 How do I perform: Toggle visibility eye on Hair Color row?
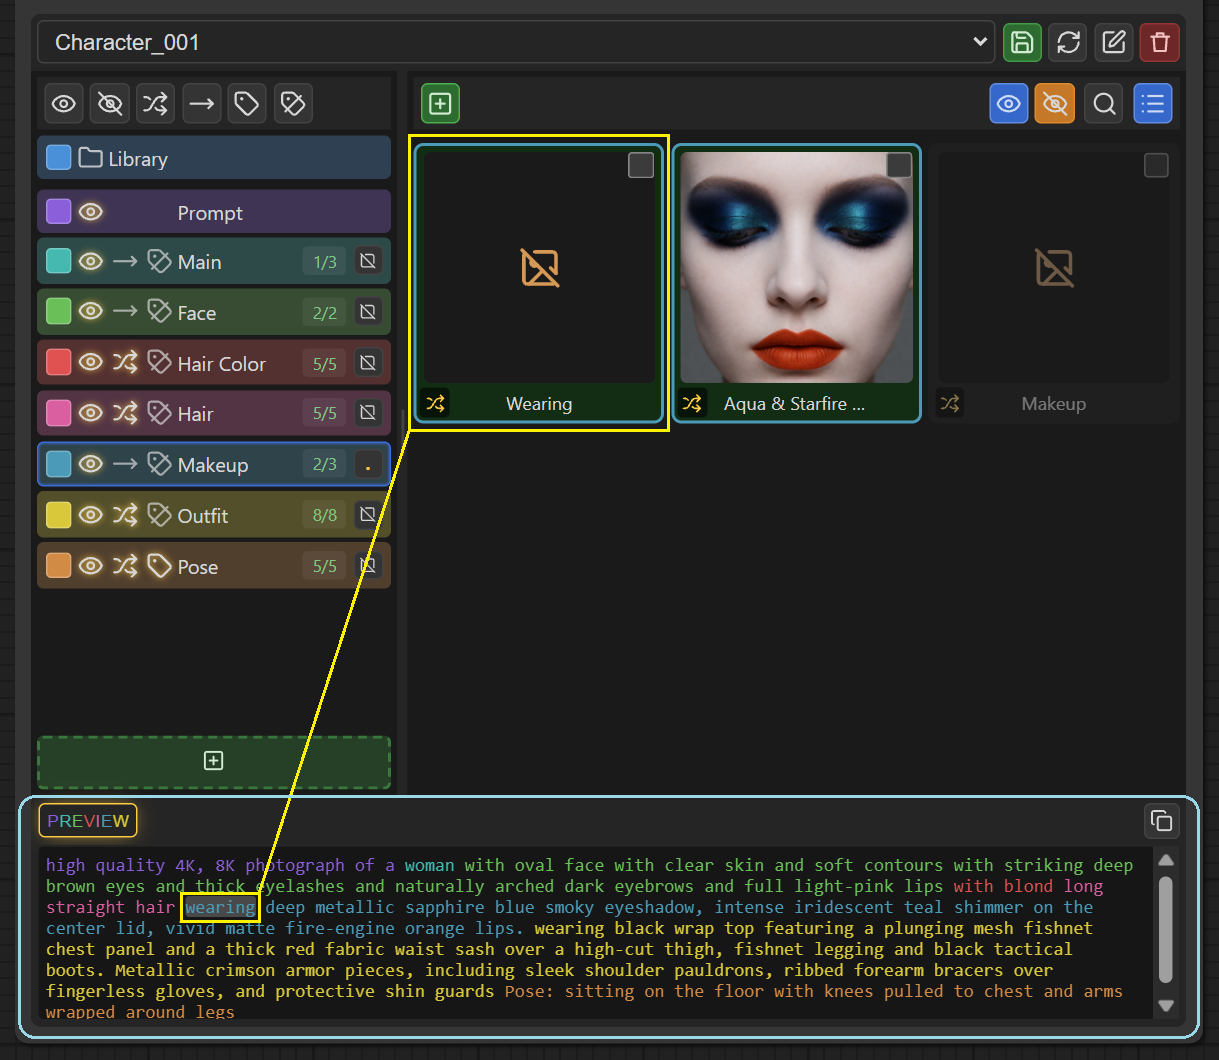(x=91, y=363)
